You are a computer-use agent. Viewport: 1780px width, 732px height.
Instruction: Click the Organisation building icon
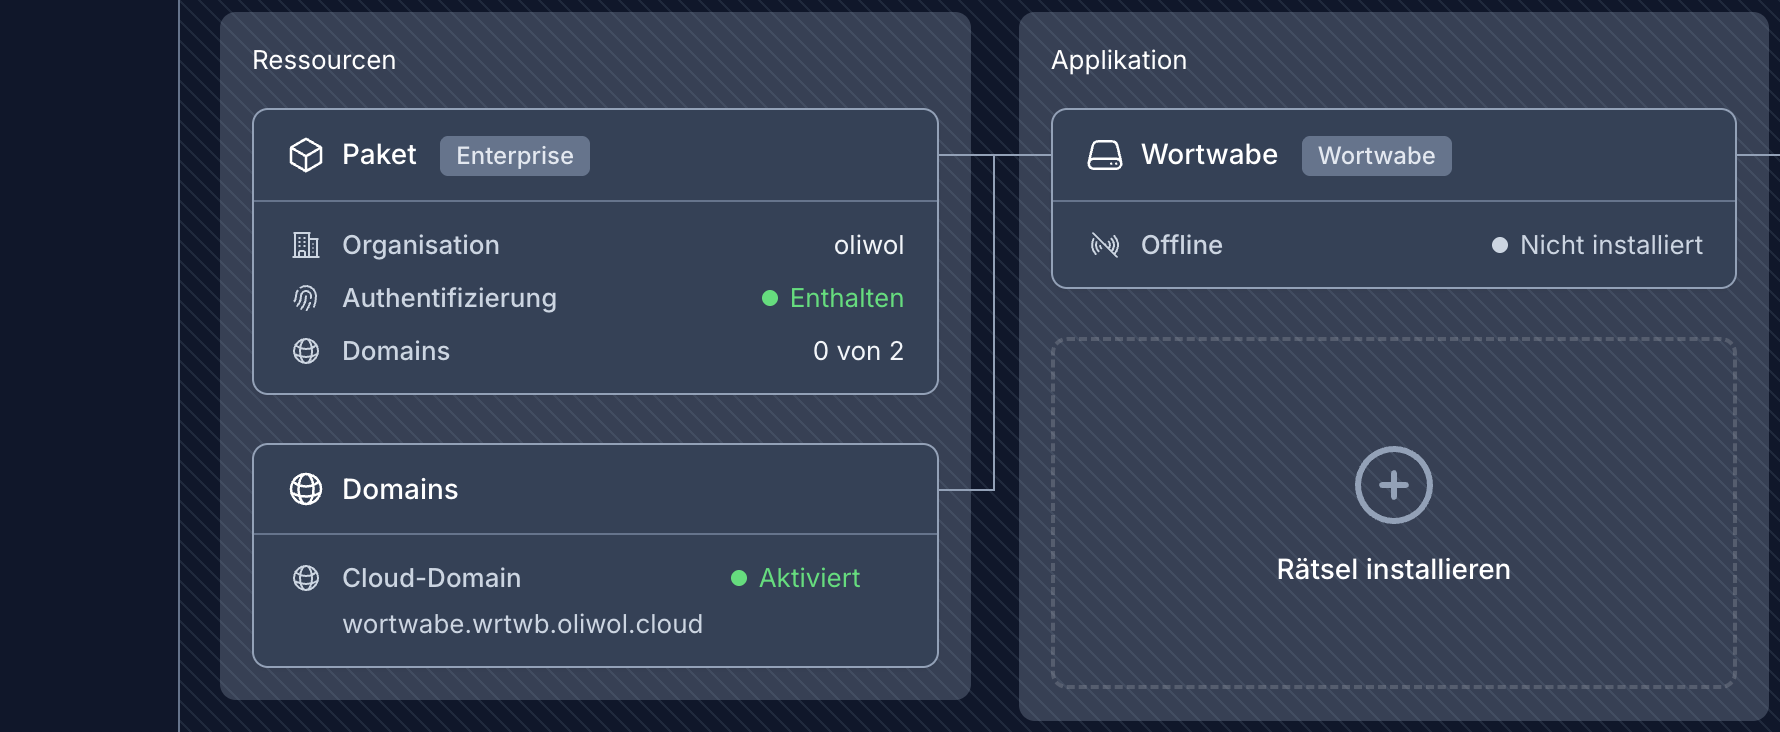[306, 245]
